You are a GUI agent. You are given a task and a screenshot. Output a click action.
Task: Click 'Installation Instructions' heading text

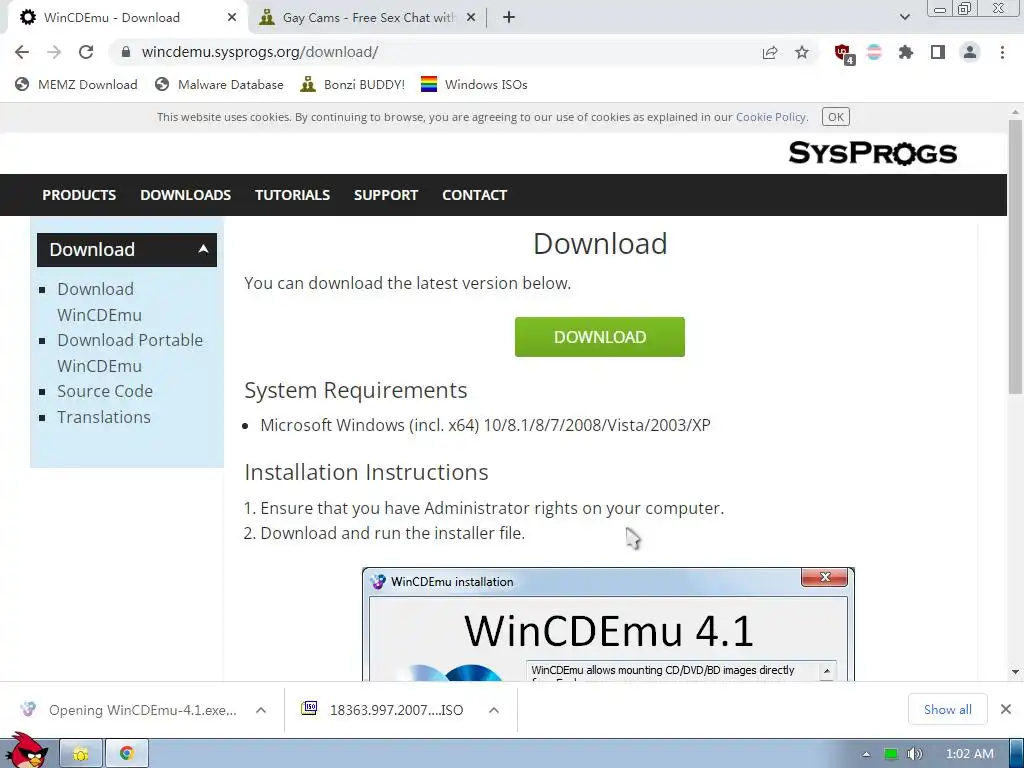366,472
